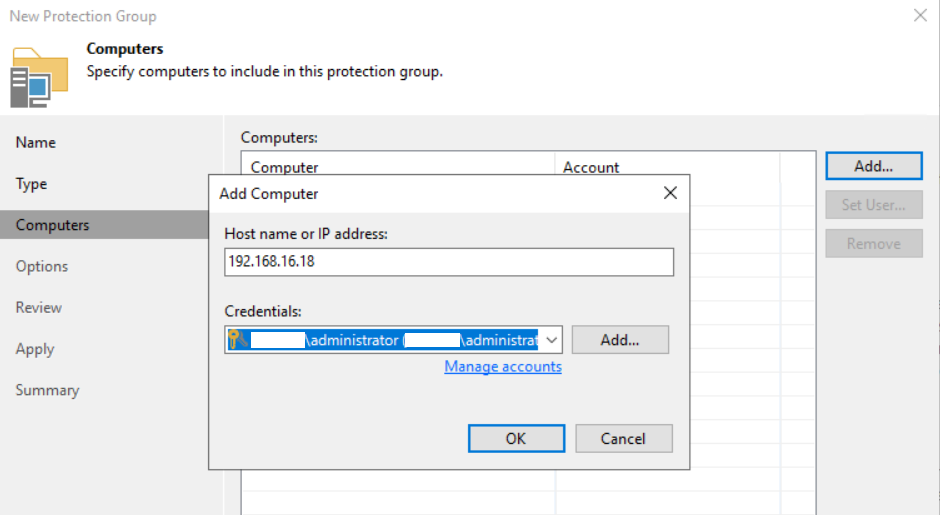Confirm with the OK button

(515, 438)
